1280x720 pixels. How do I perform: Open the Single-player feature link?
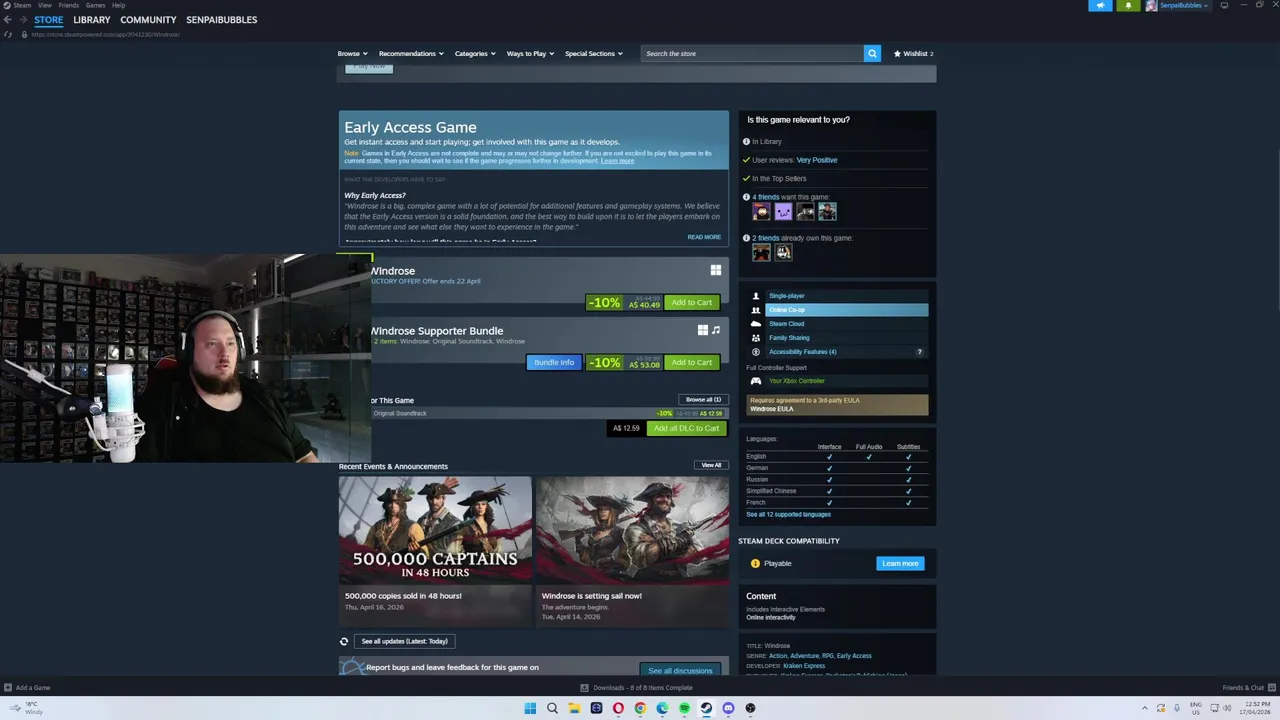point(786,296)
